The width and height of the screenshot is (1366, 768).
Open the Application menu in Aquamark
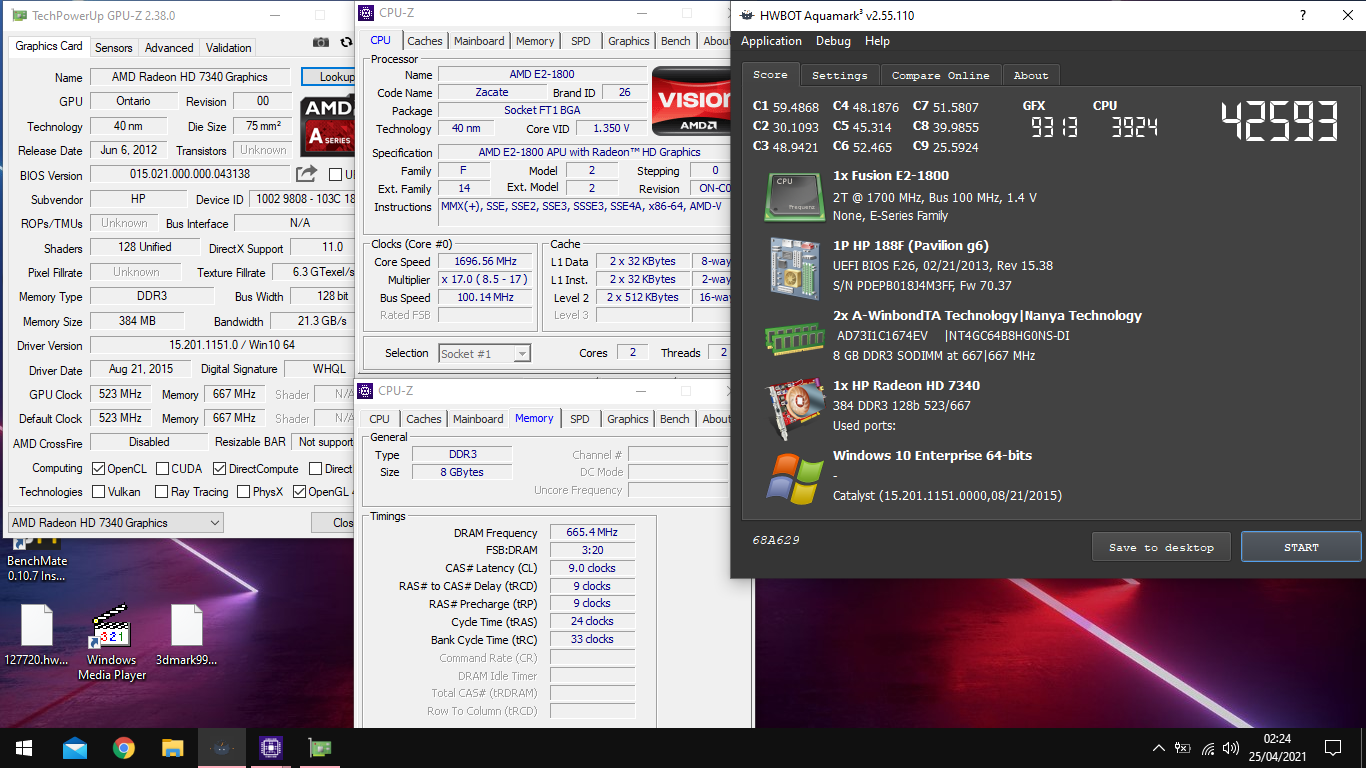771,41
